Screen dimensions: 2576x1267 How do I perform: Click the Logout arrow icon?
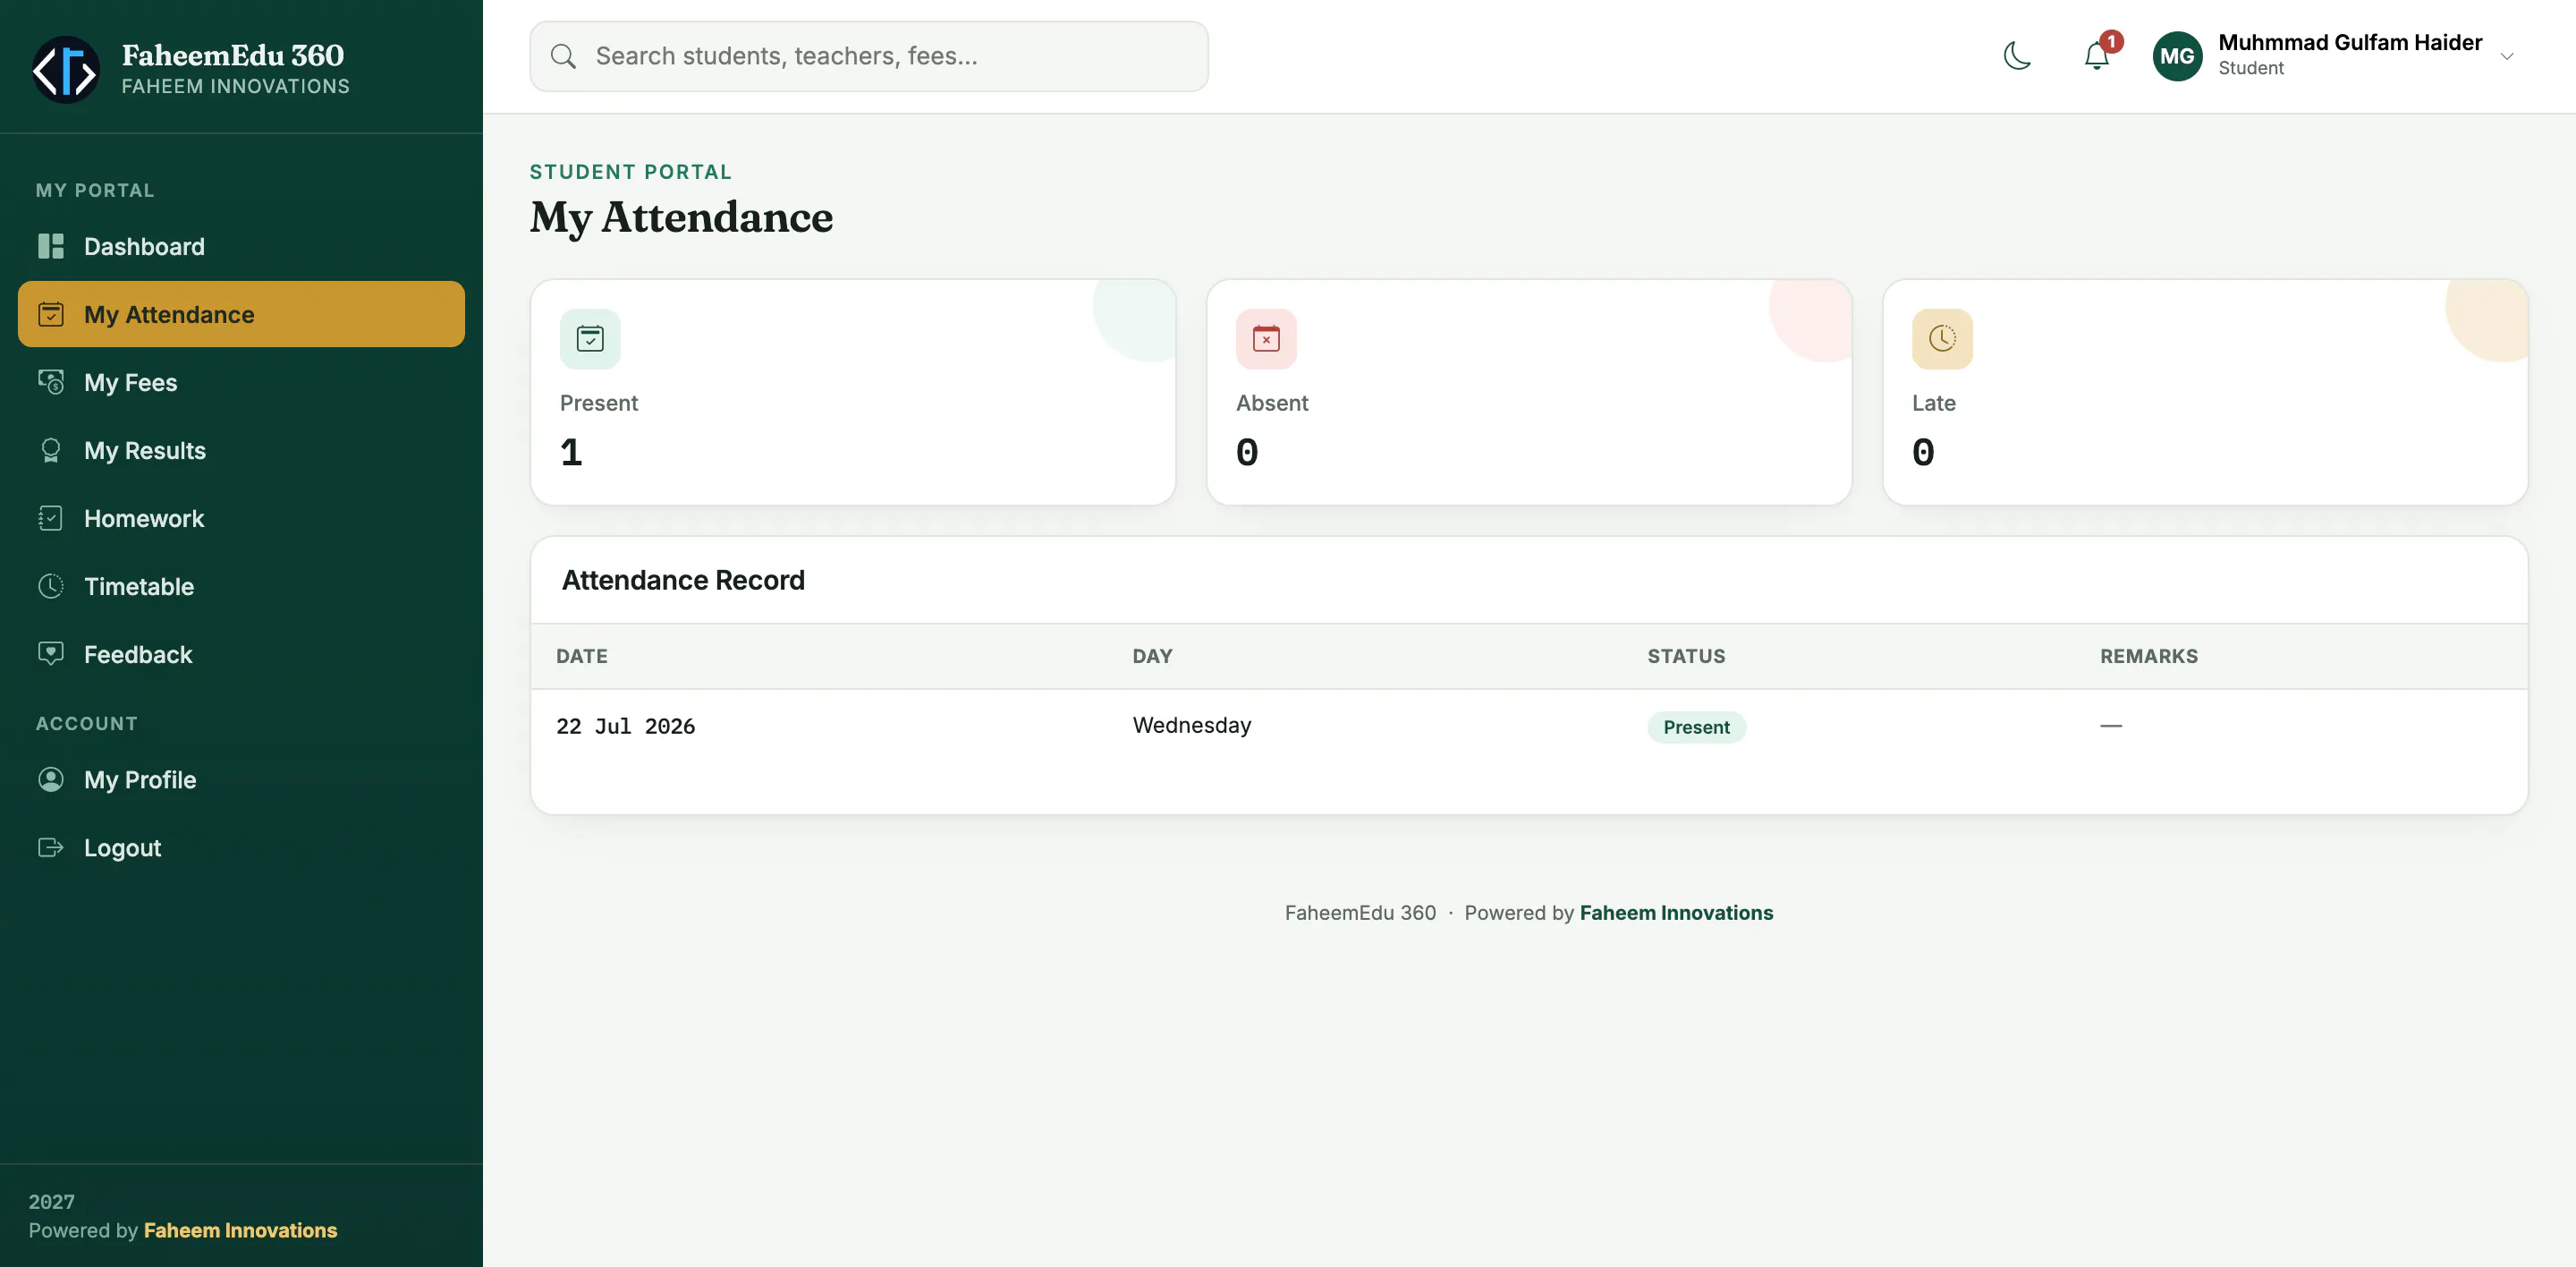pos(51,847)
